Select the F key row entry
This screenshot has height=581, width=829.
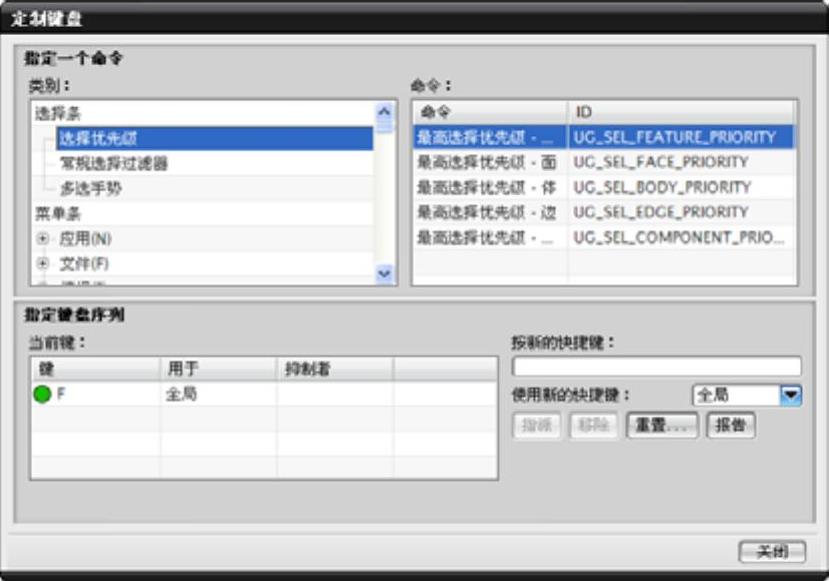[264, 394]
